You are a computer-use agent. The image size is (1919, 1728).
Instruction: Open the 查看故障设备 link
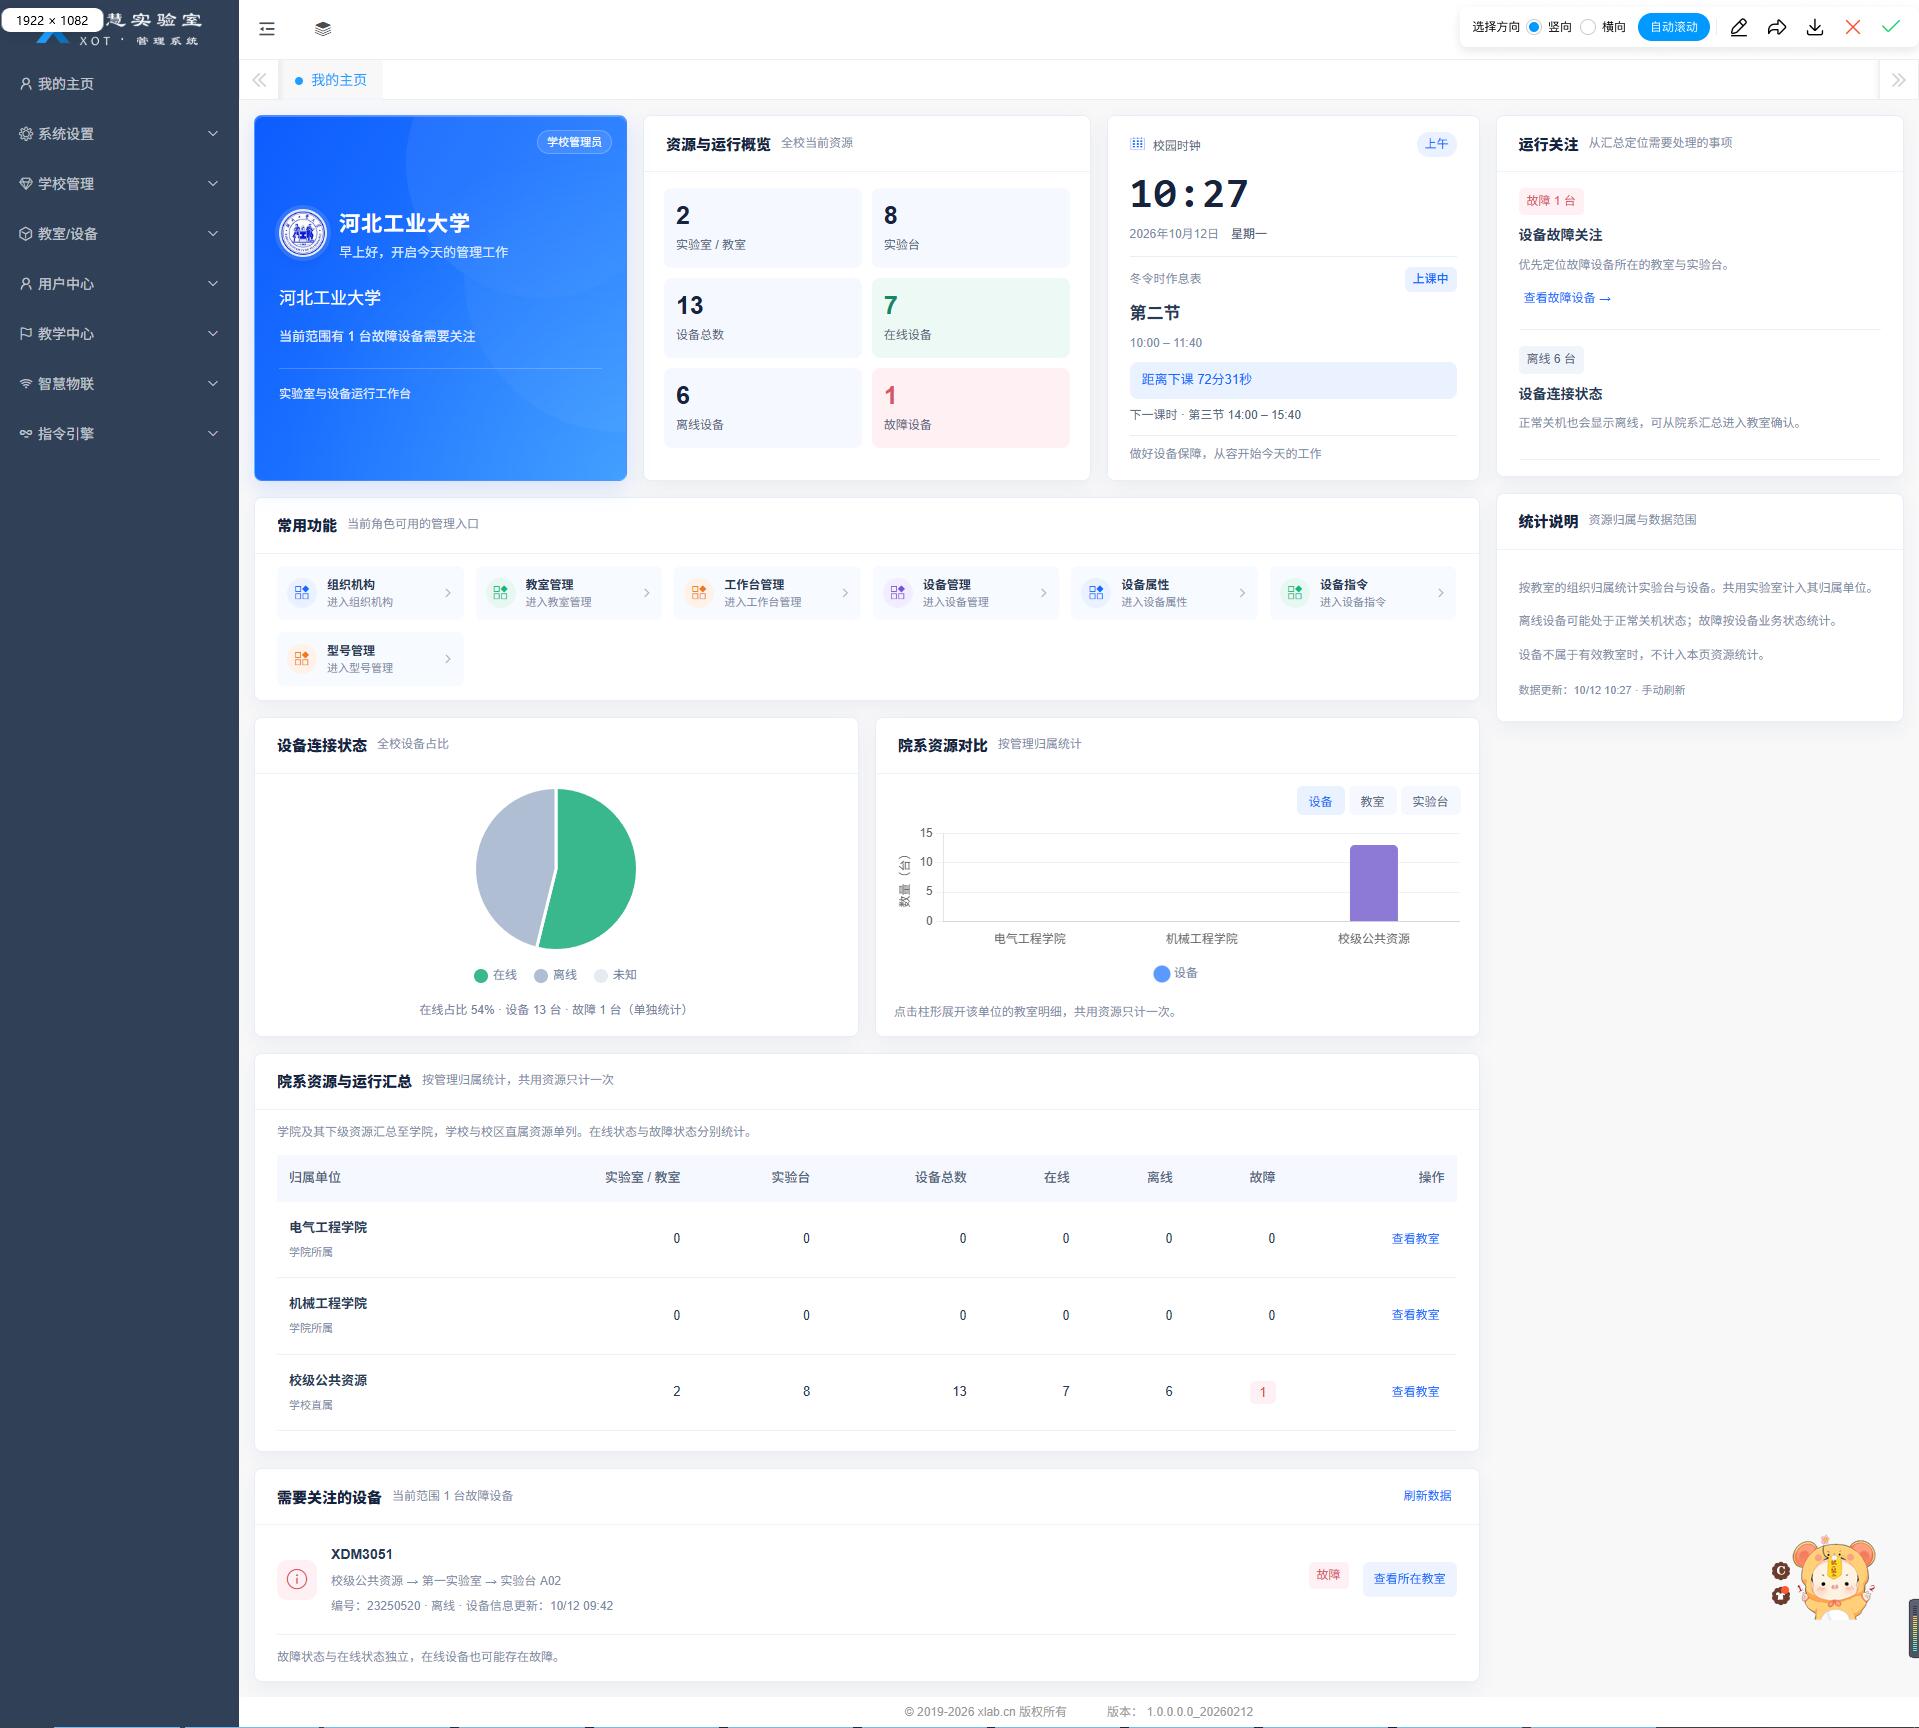click(x=1566, y=298)
